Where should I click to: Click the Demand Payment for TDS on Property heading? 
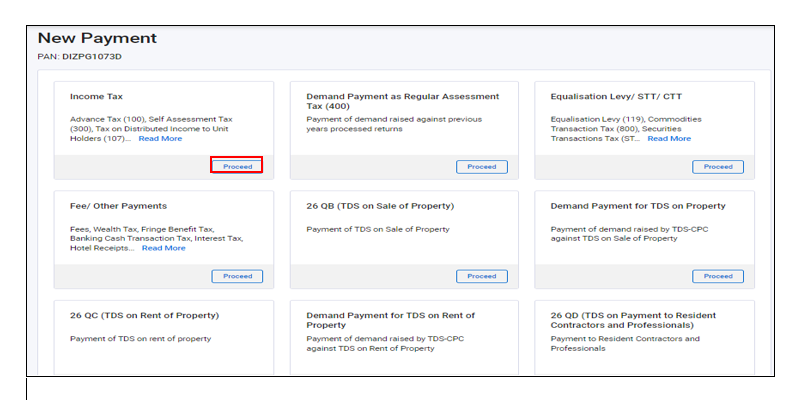point(638,206)
